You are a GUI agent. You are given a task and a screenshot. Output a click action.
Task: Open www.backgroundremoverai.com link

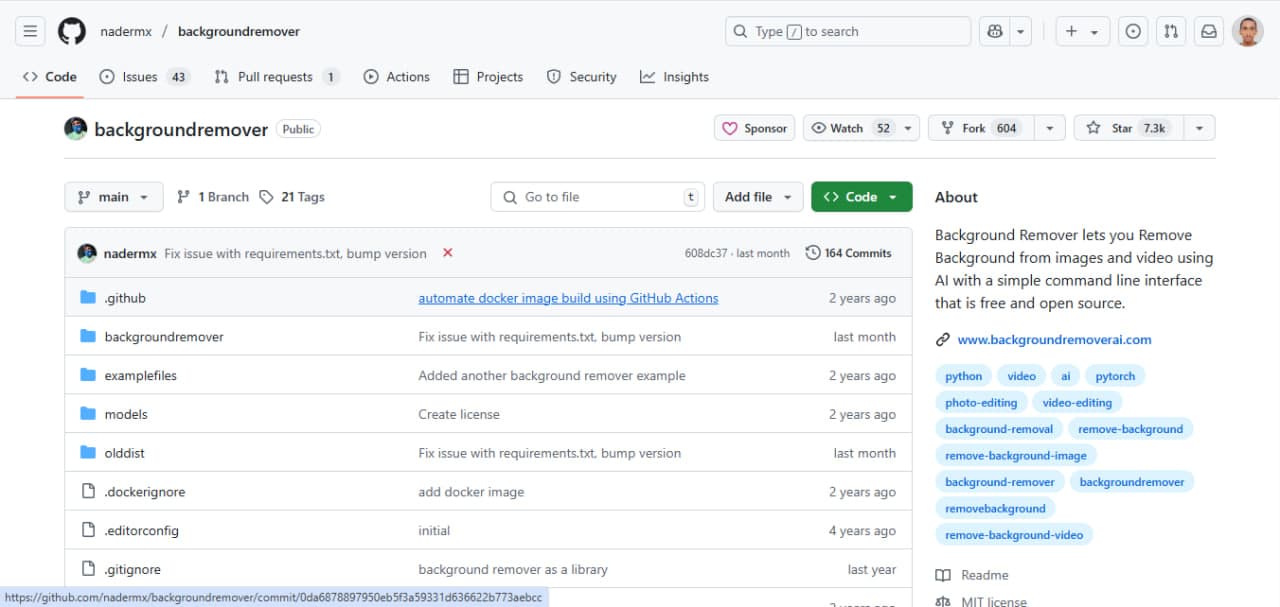(x=1054, y=340)
